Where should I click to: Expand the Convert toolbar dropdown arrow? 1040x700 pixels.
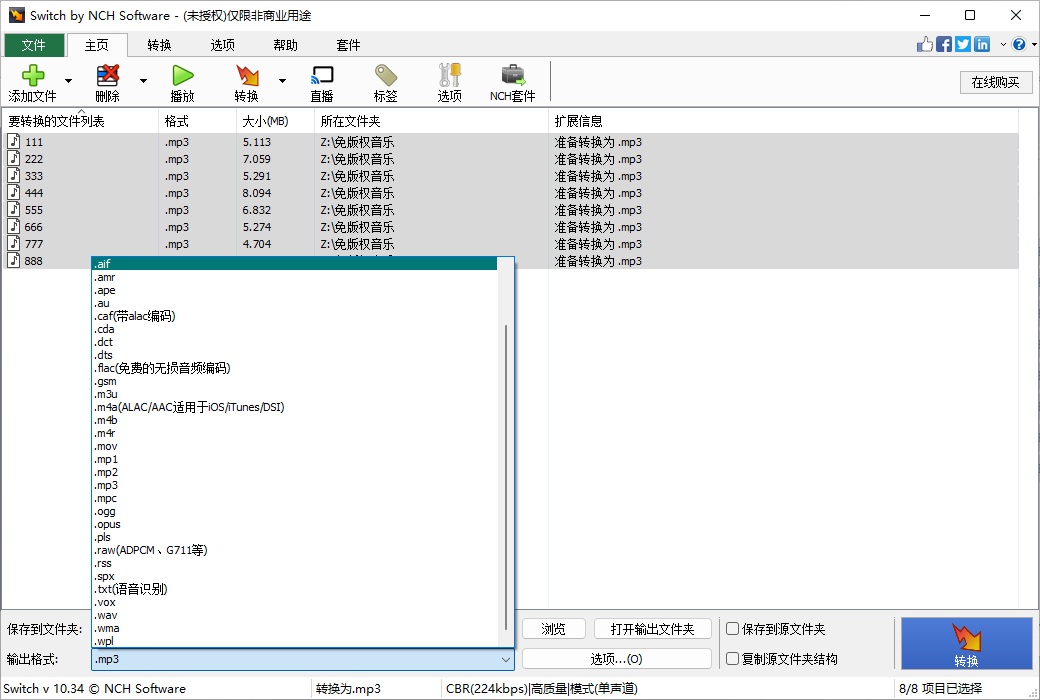tap(282, 81)
